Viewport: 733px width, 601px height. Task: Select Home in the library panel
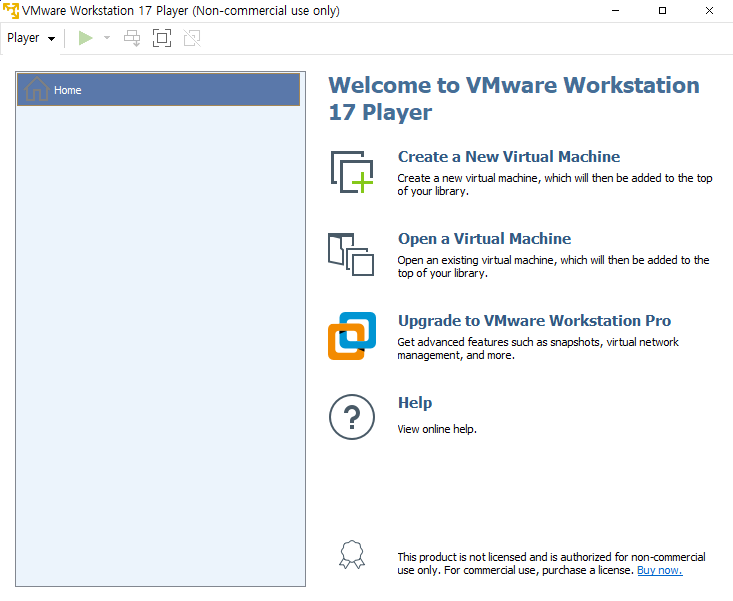(158, 90)
